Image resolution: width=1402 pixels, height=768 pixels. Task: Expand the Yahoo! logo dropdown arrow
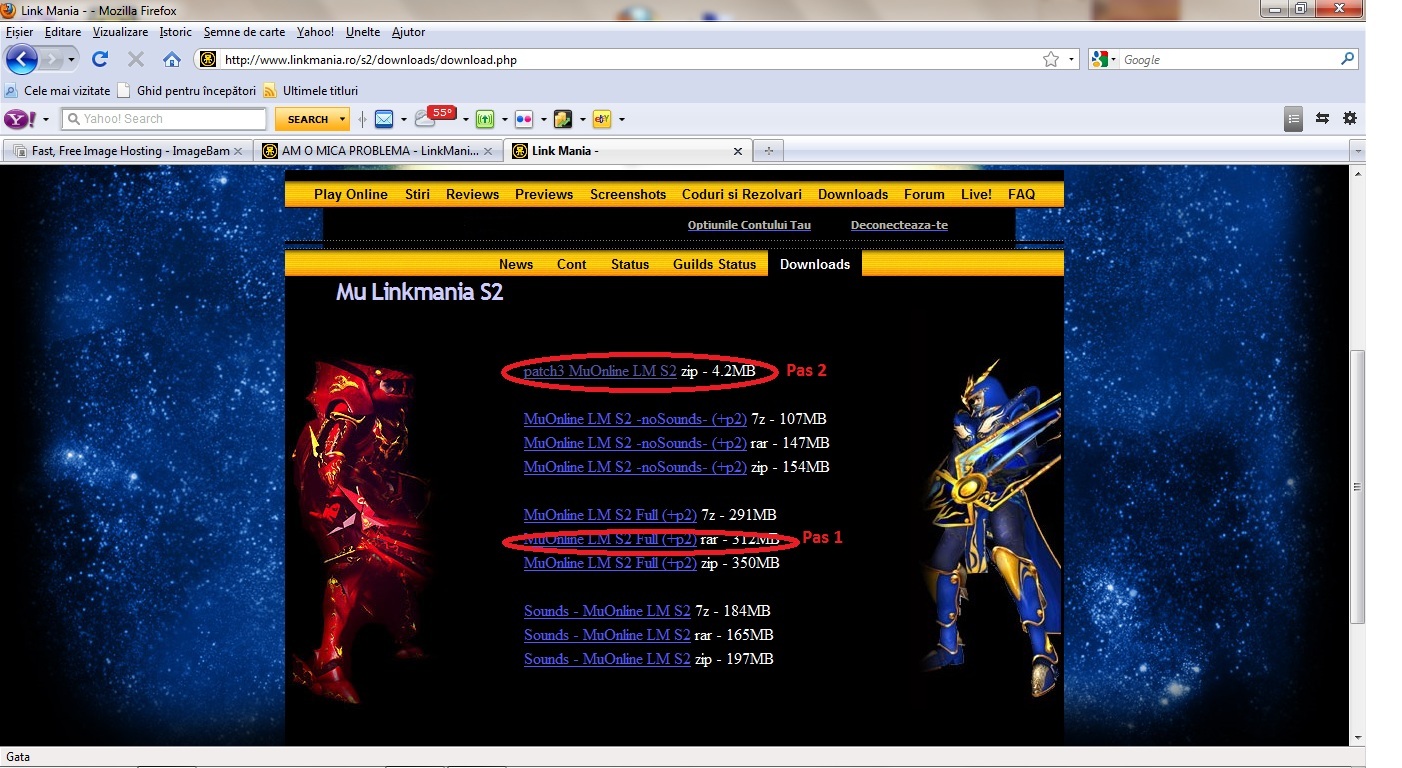click(46, 119)
